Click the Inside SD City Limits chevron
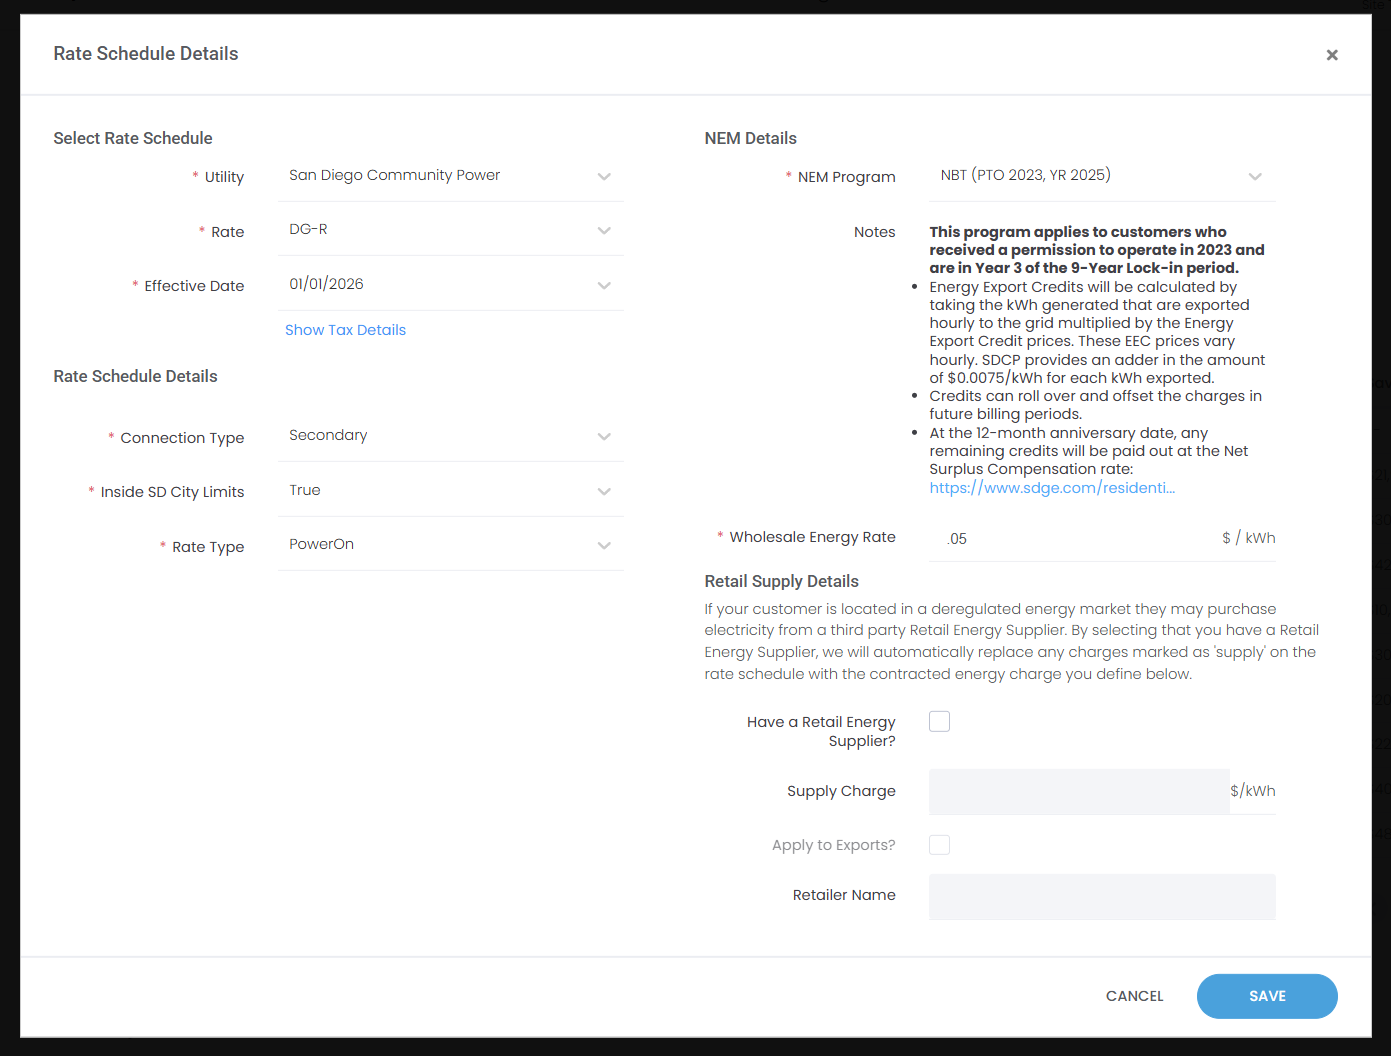1391x1056 pixels. tap(604, 491)
